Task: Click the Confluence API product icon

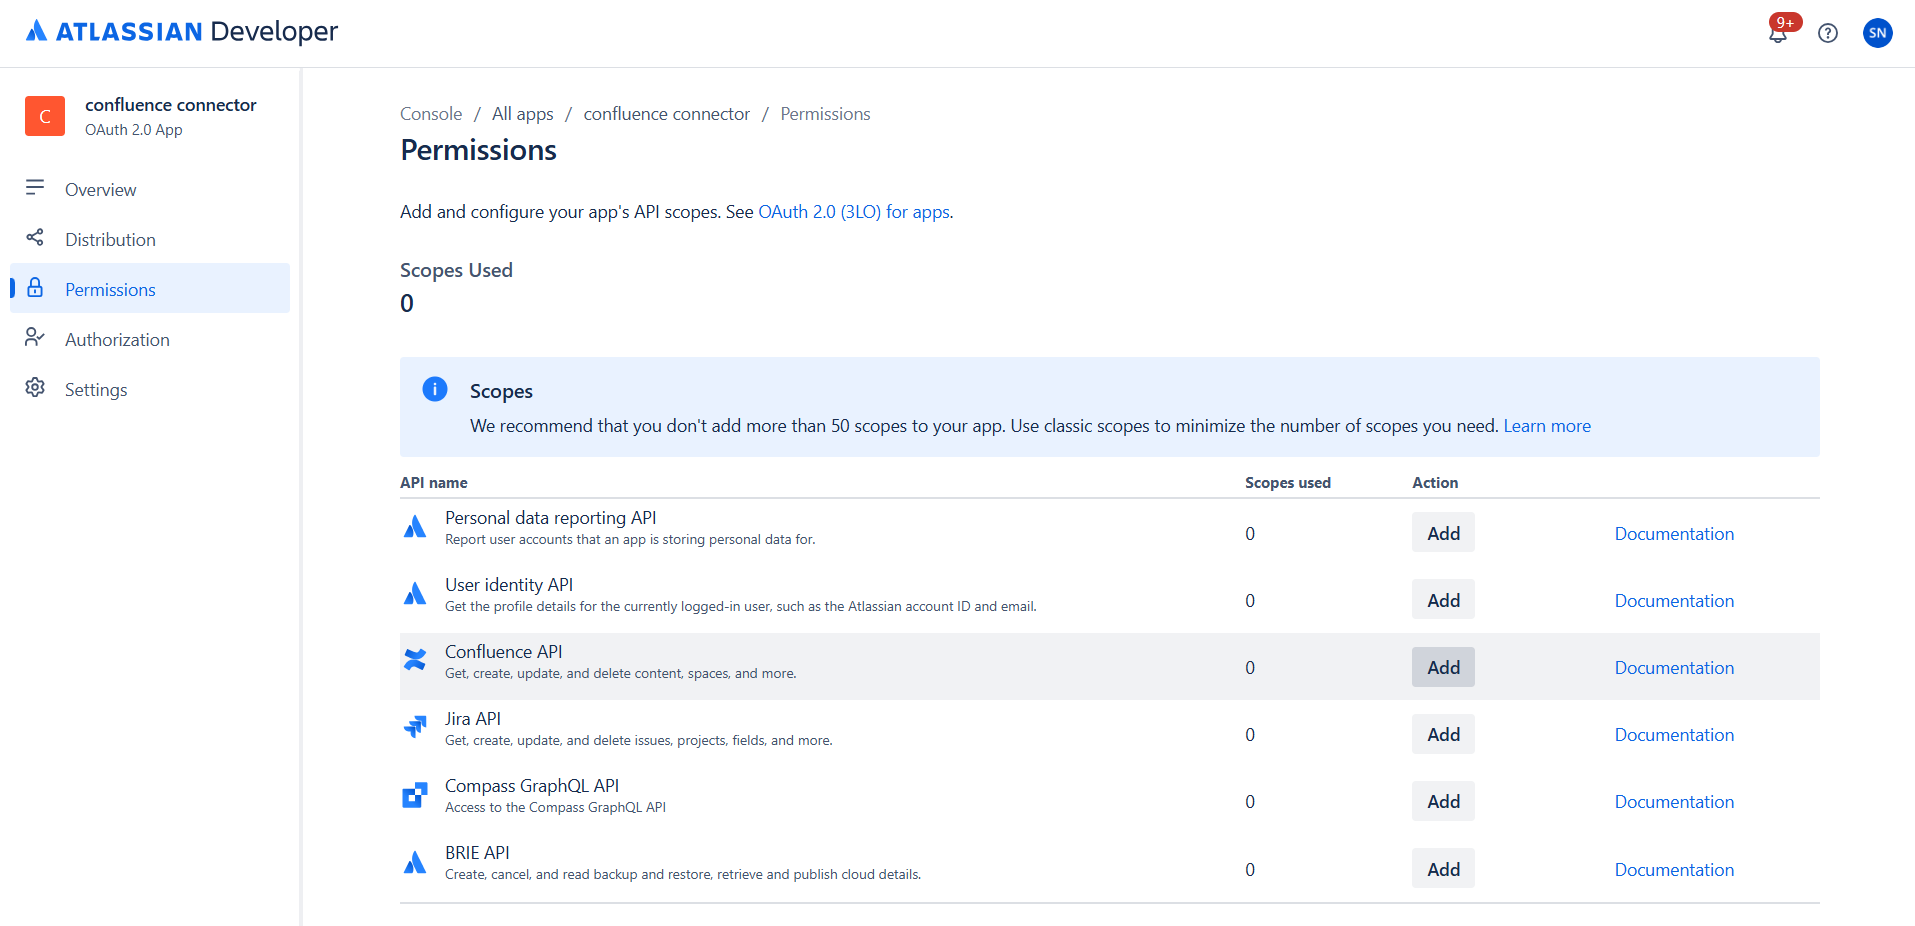Action: click(x=415, y=660)
